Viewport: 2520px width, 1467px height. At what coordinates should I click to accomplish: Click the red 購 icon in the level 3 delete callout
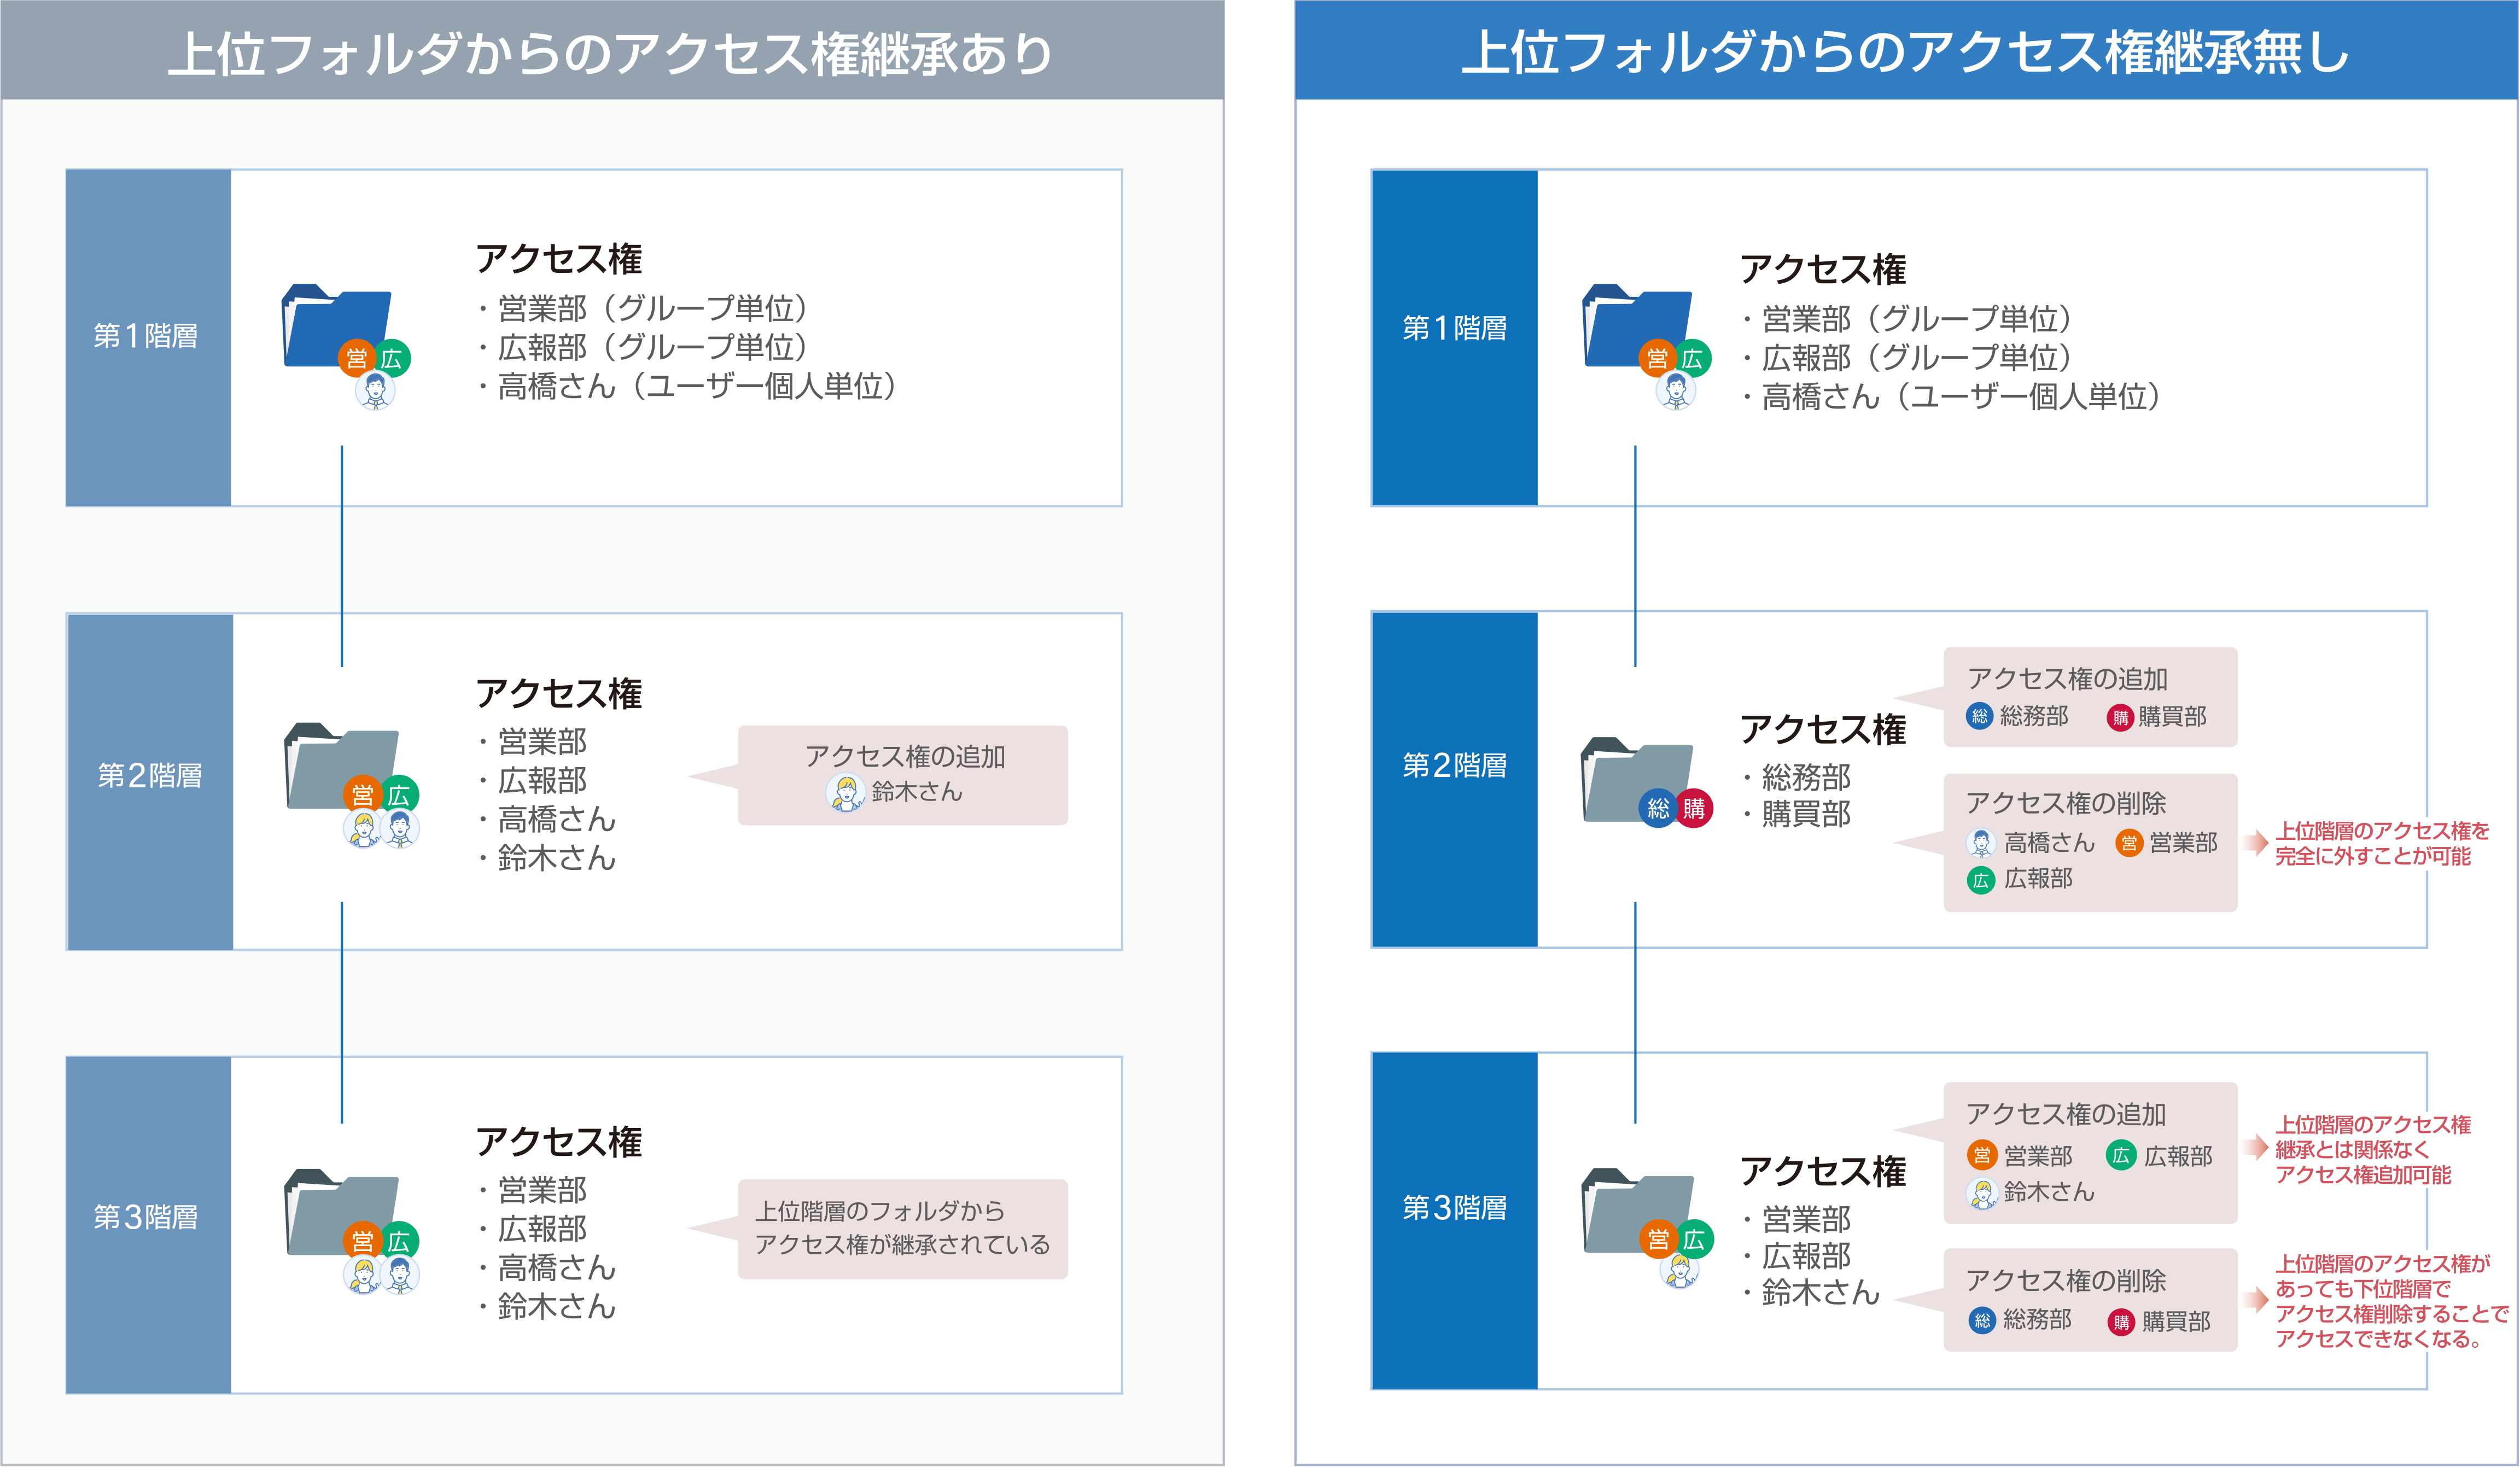[x=2121, y=1323]
